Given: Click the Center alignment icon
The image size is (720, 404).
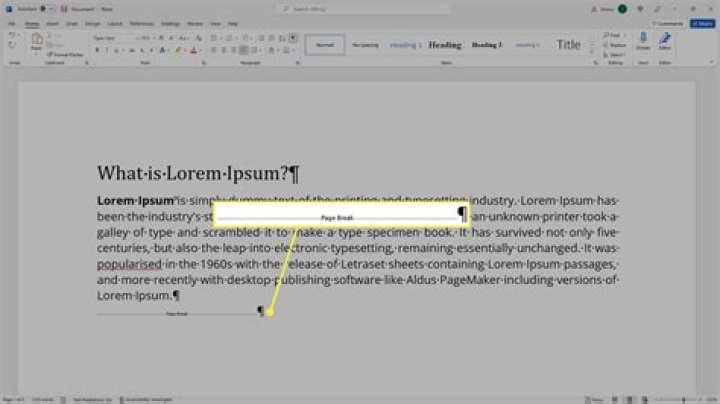Looking at the screenshot, I should [224, 50].
